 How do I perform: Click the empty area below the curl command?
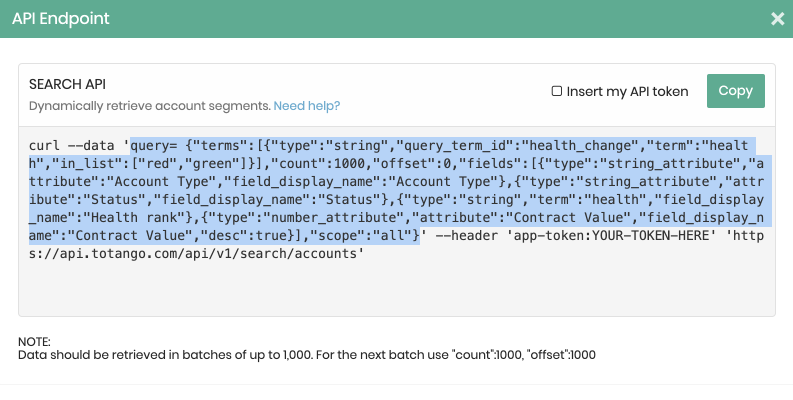coord(397,291)
